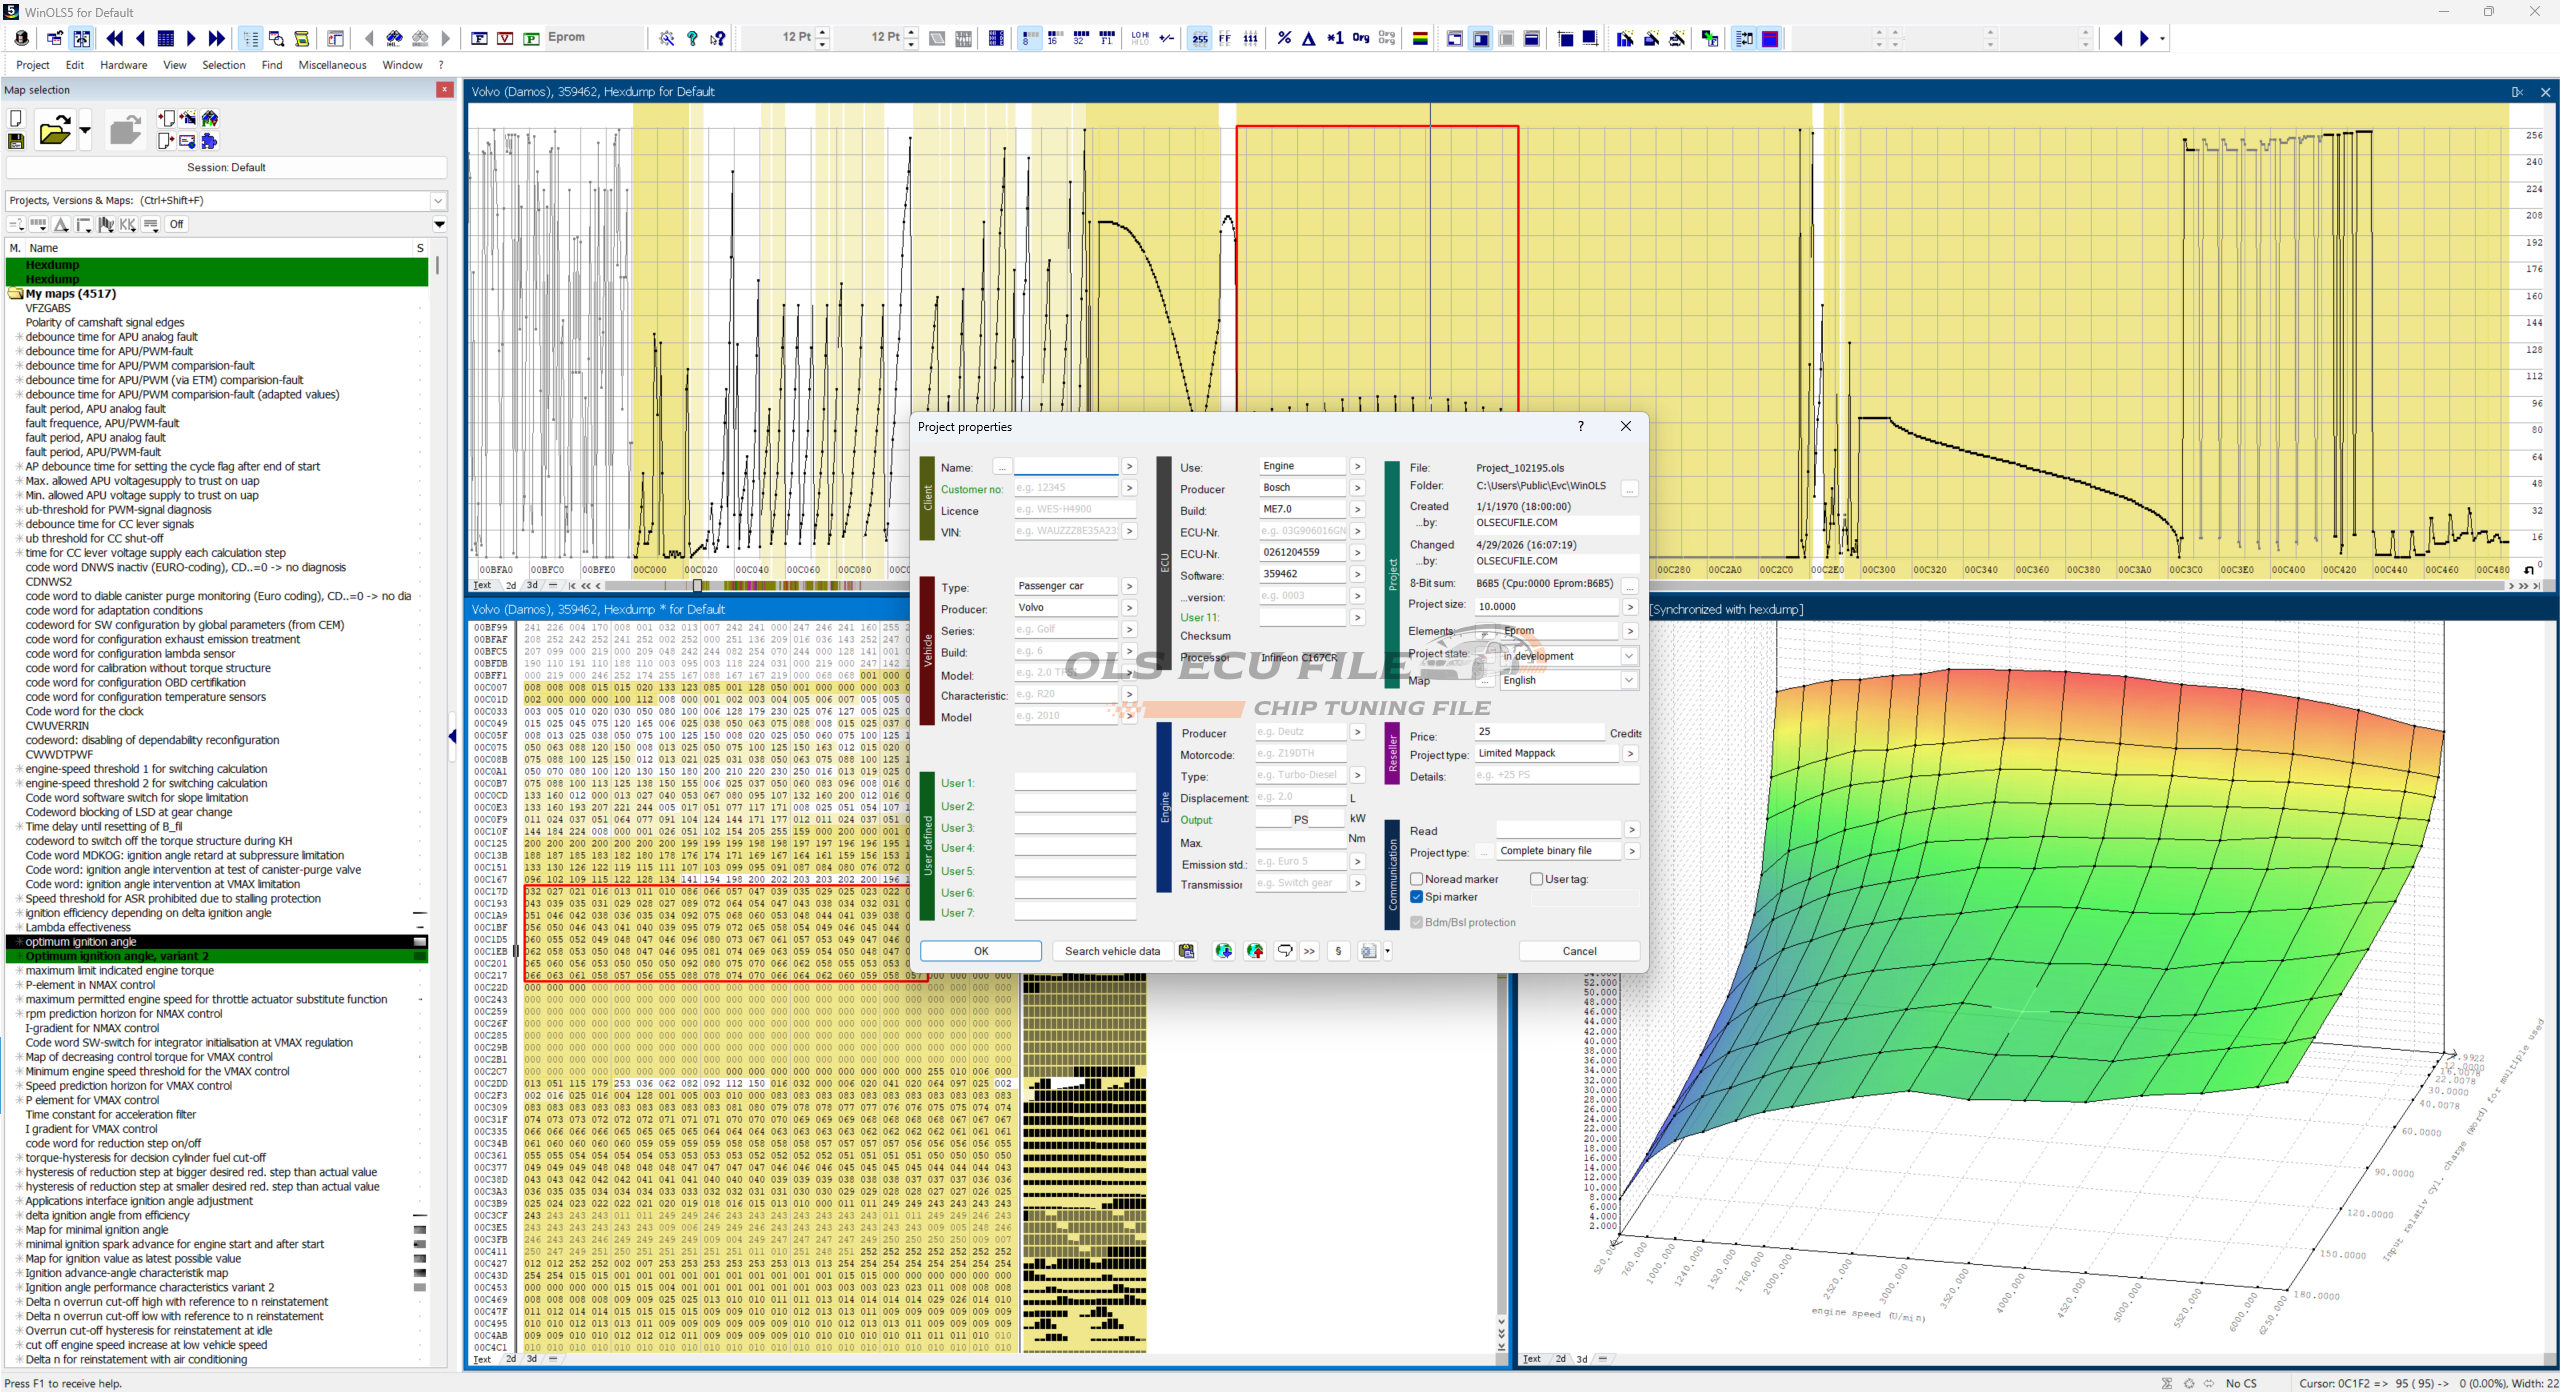Open the Miscellaneous menu
The height and width of the screenshot is (1392, 2560).
333,65
